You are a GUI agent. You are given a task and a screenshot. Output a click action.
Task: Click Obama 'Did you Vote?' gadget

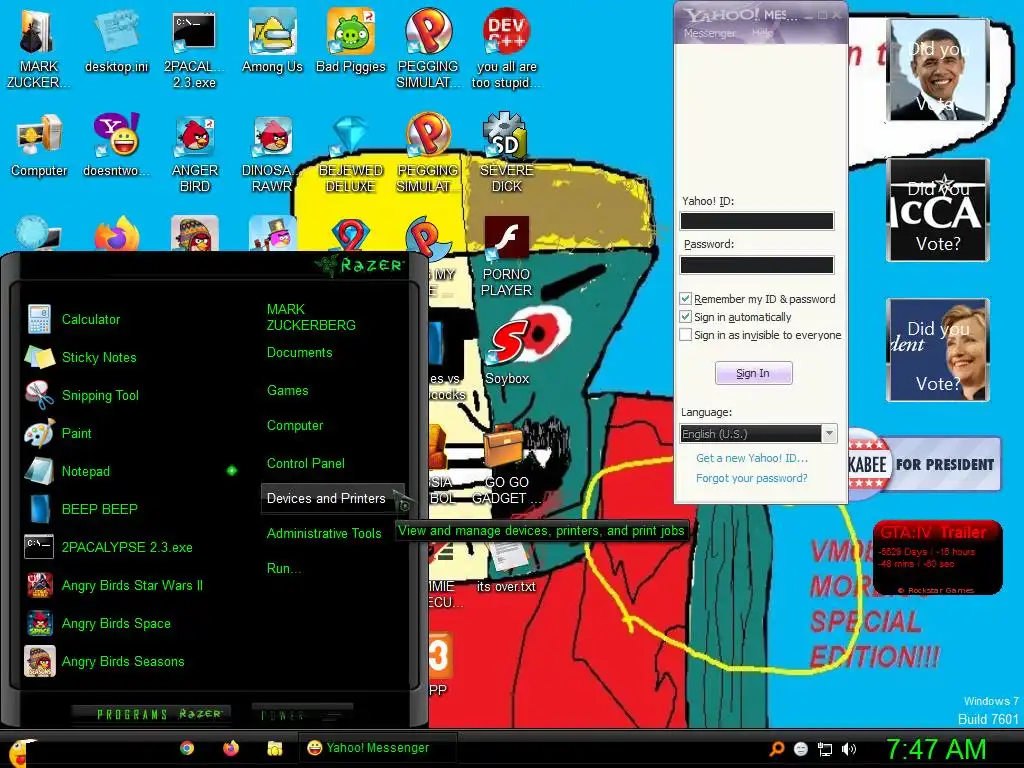tap(938, 70)
